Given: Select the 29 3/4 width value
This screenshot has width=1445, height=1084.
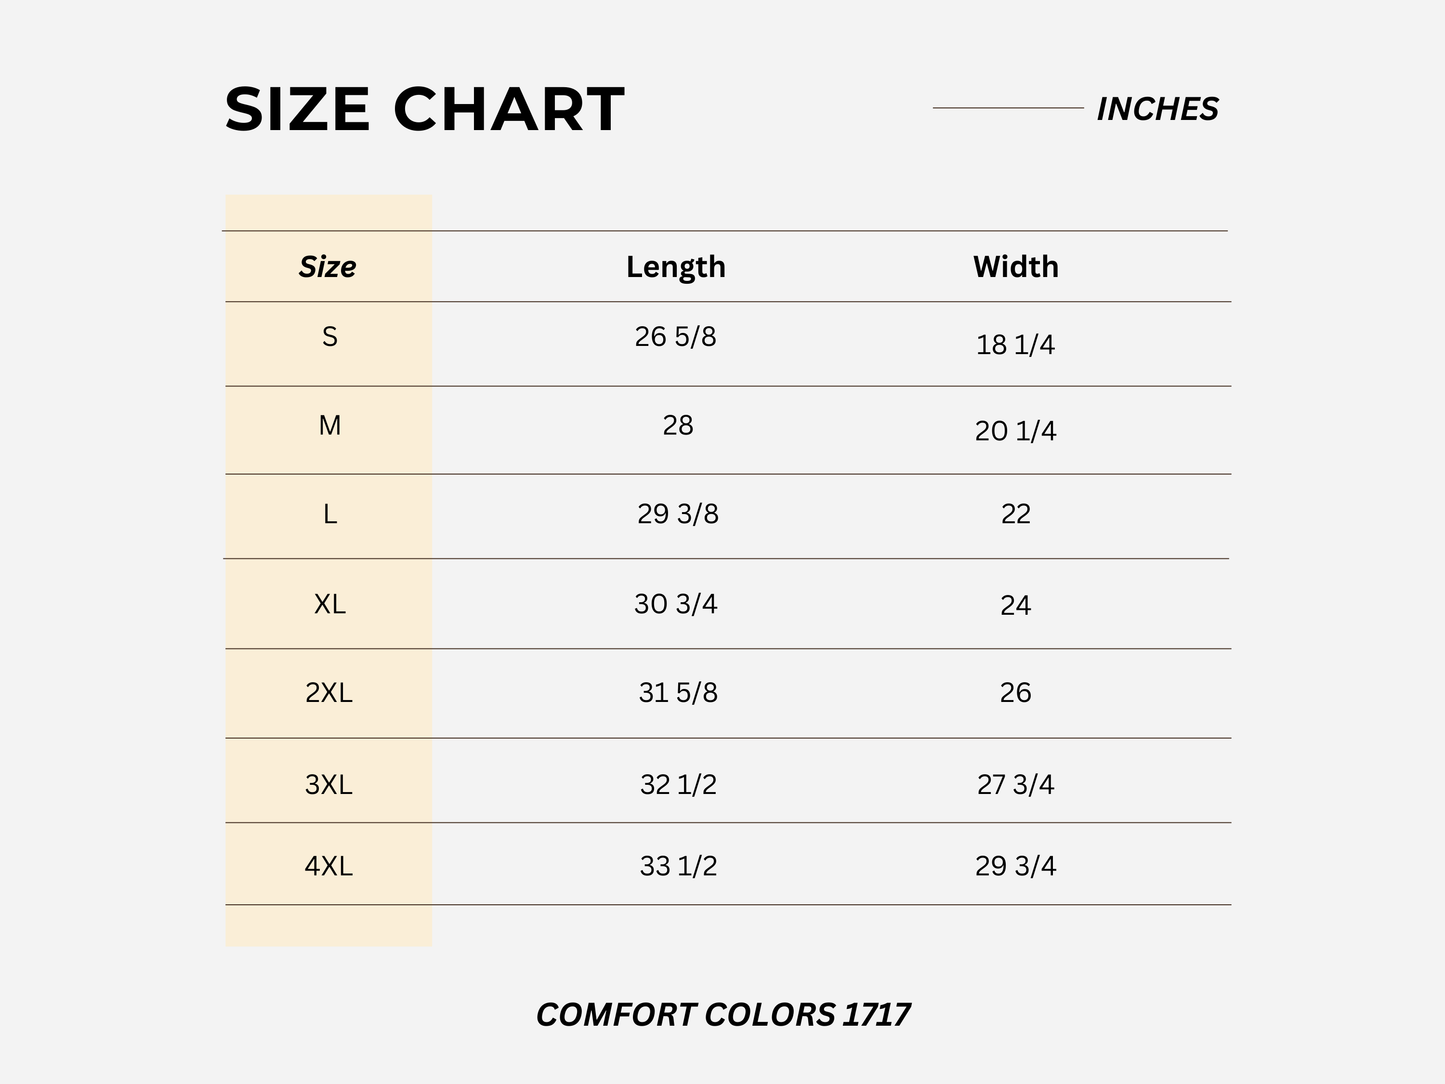Looking at the screenshot, I should tap(1015, 866).
